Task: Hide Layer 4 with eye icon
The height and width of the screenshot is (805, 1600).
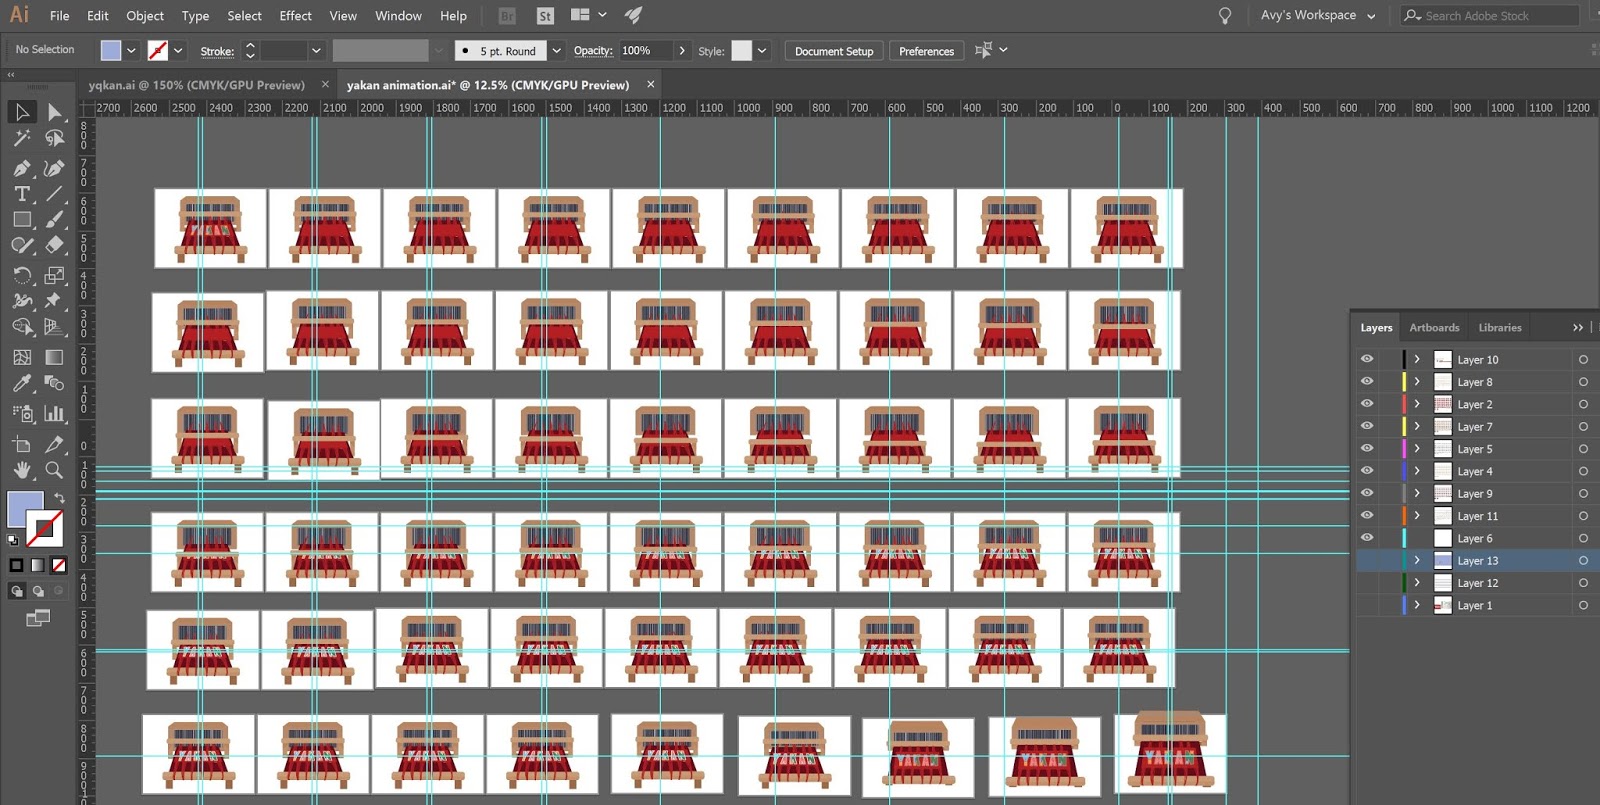Action: point(1367,471)
